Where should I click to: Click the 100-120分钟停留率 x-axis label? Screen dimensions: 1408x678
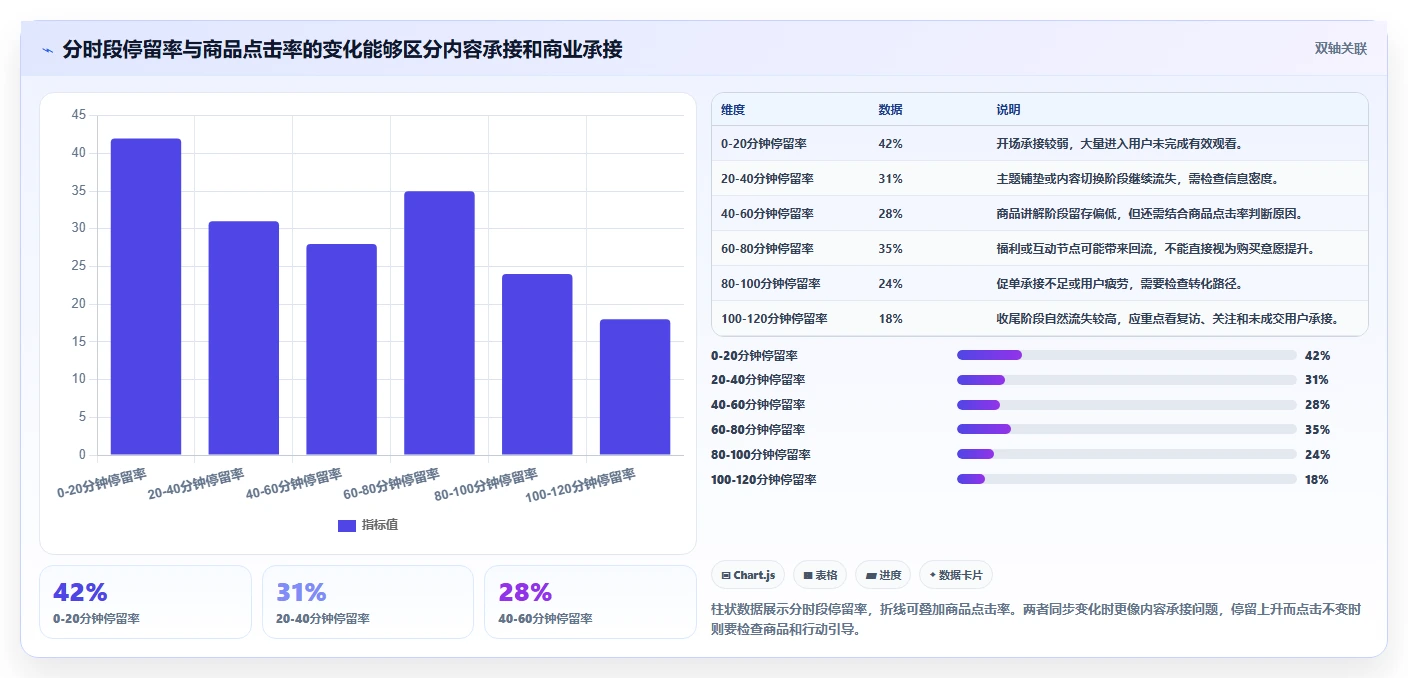pyautogui.click(x=580, y=485)
